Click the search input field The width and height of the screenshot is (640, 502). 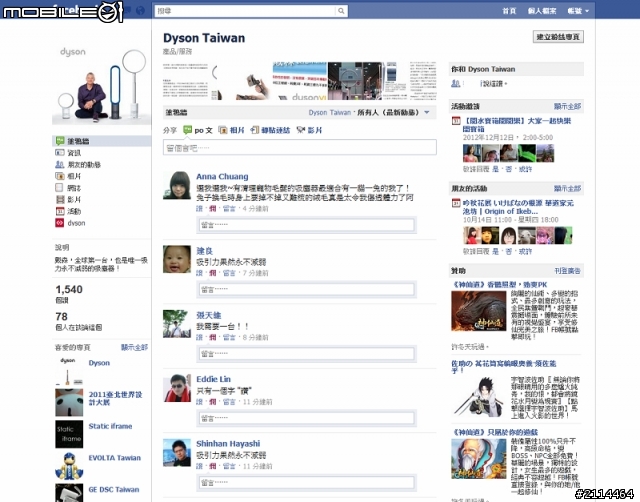point(246,11)
